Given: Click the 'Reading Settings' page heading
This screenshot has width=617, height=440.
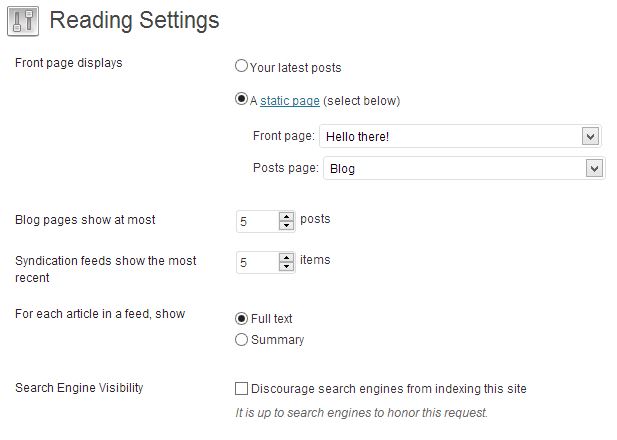Looking at the screenshot, I should coord(134,20).
